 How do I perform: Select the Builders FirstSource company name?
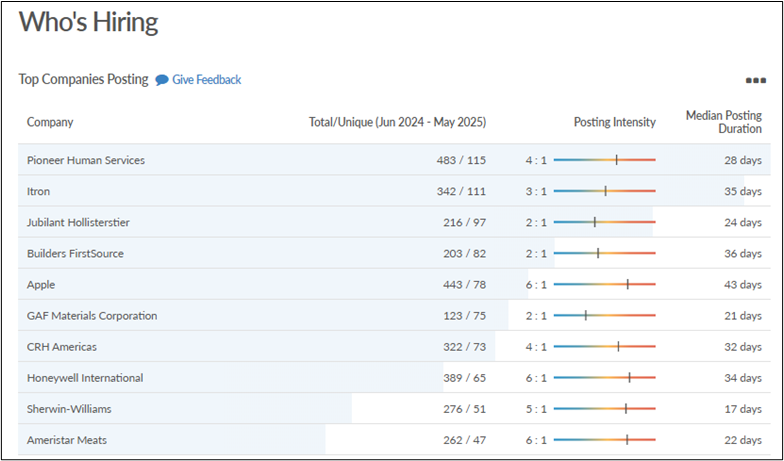click(x=75, y=253)
